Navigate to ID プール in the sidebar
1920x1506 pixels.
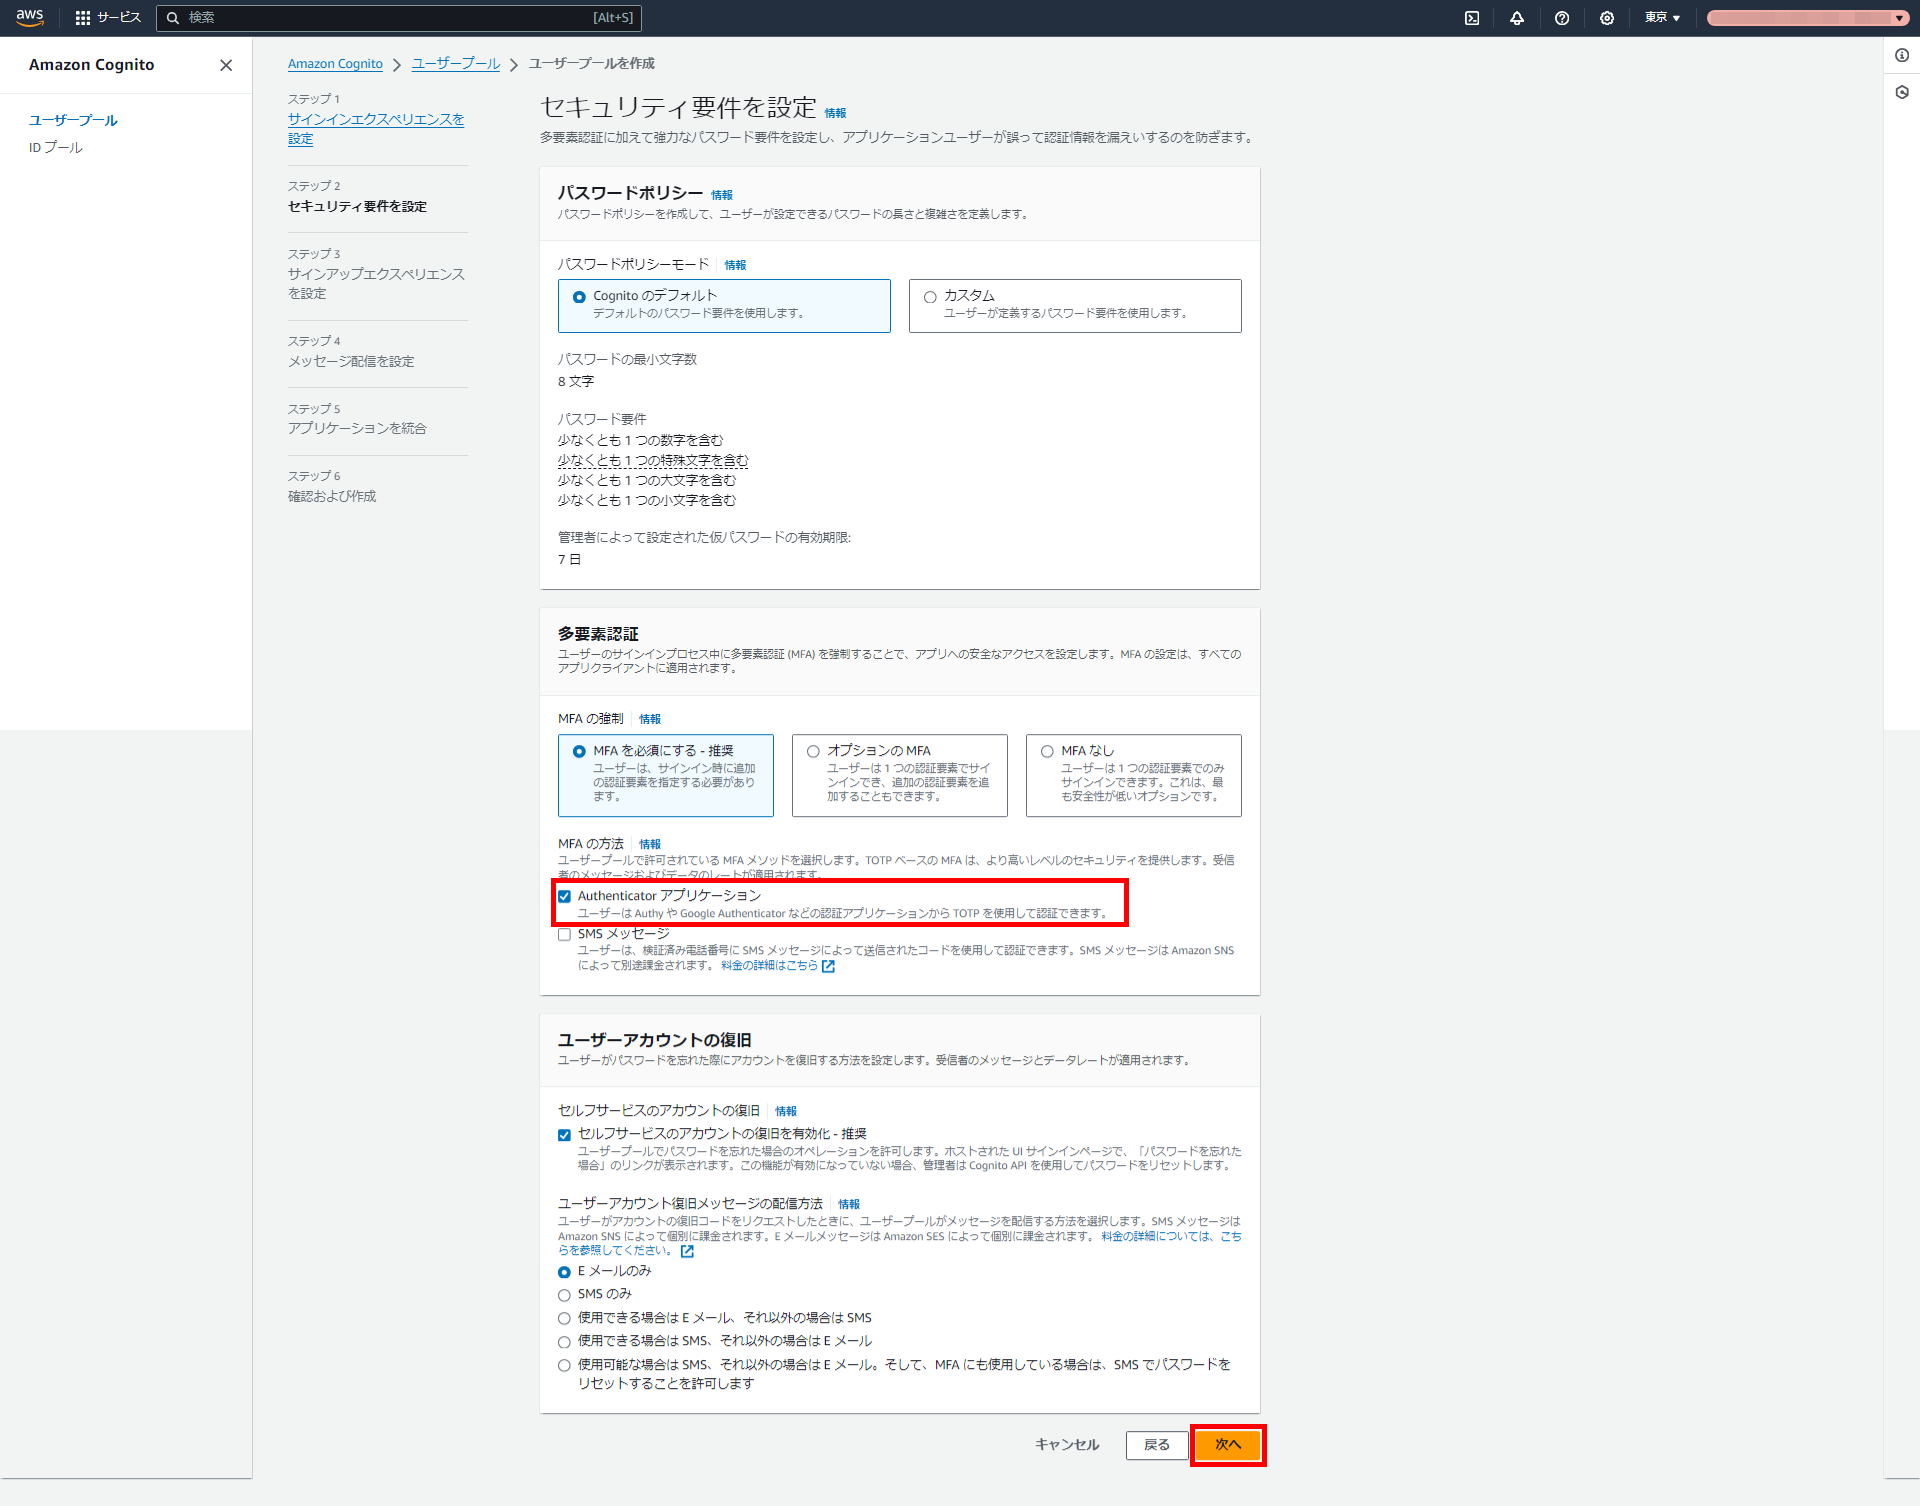pos(55,146)
